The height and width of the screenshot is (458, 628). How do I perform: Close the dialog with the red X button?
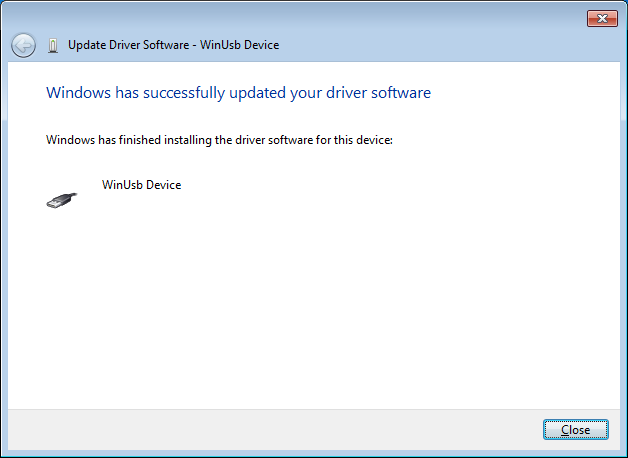point(602,18)
